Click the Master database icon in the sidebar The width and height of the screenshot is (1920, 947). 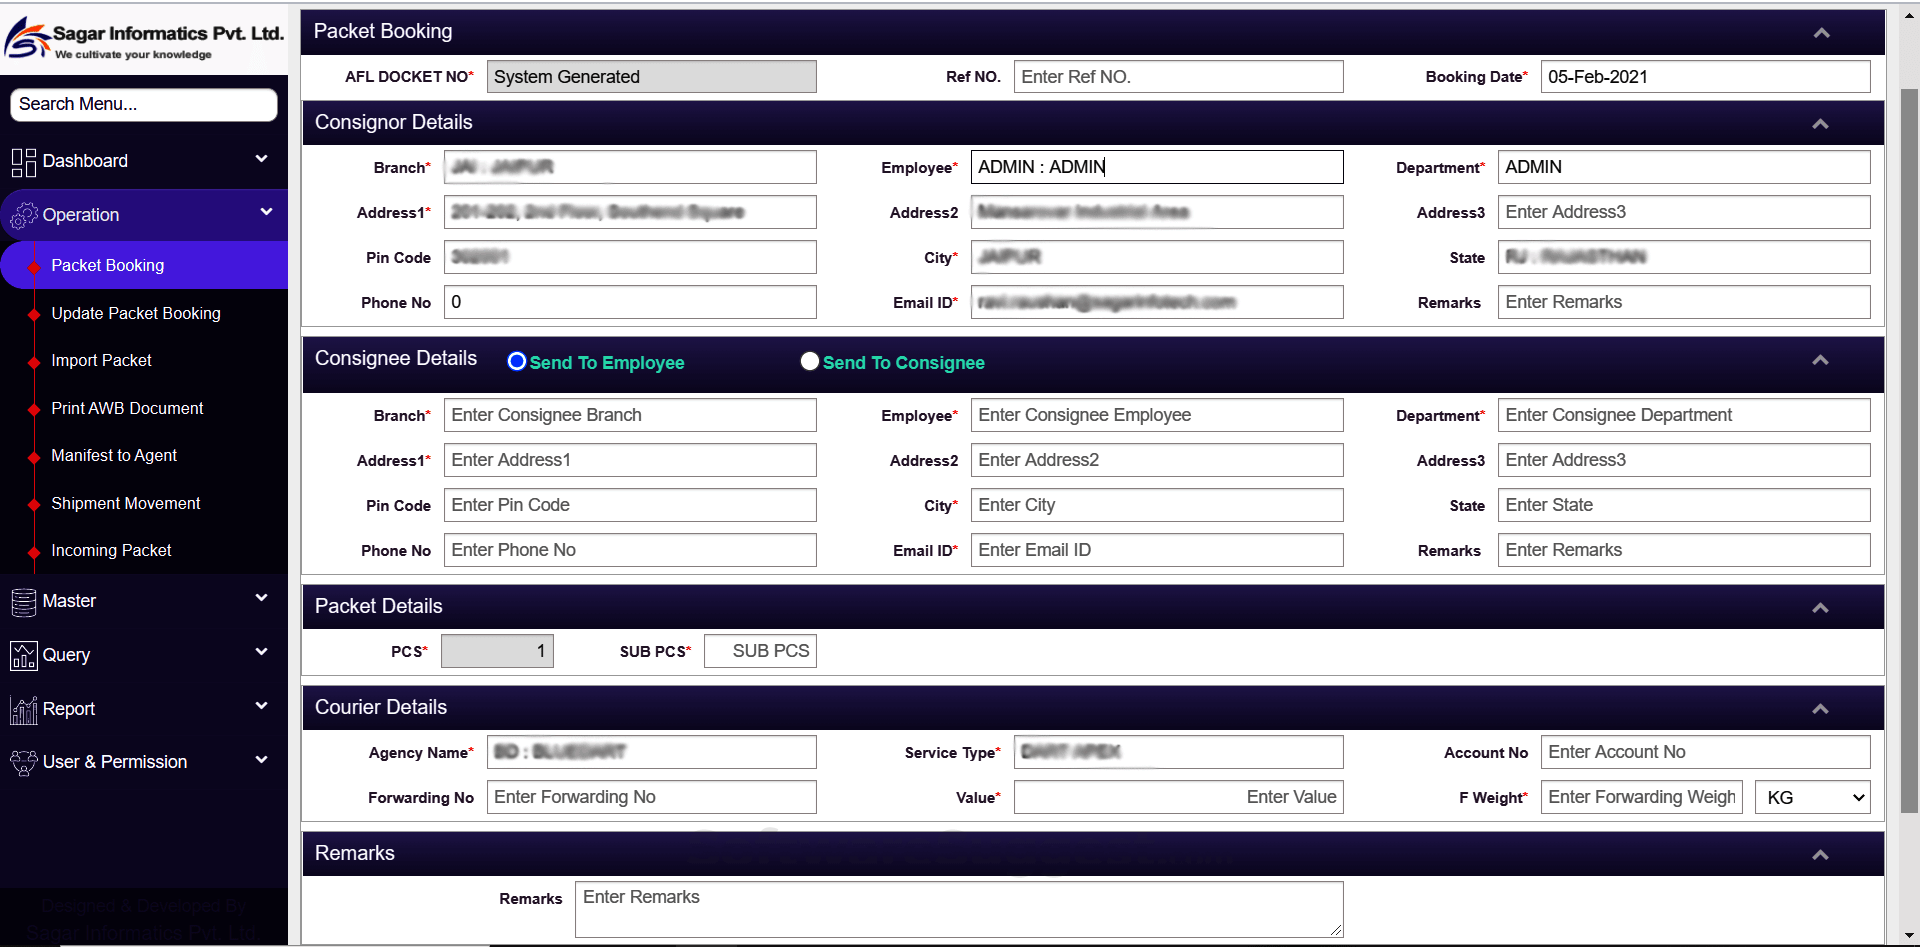click(22, 601)
